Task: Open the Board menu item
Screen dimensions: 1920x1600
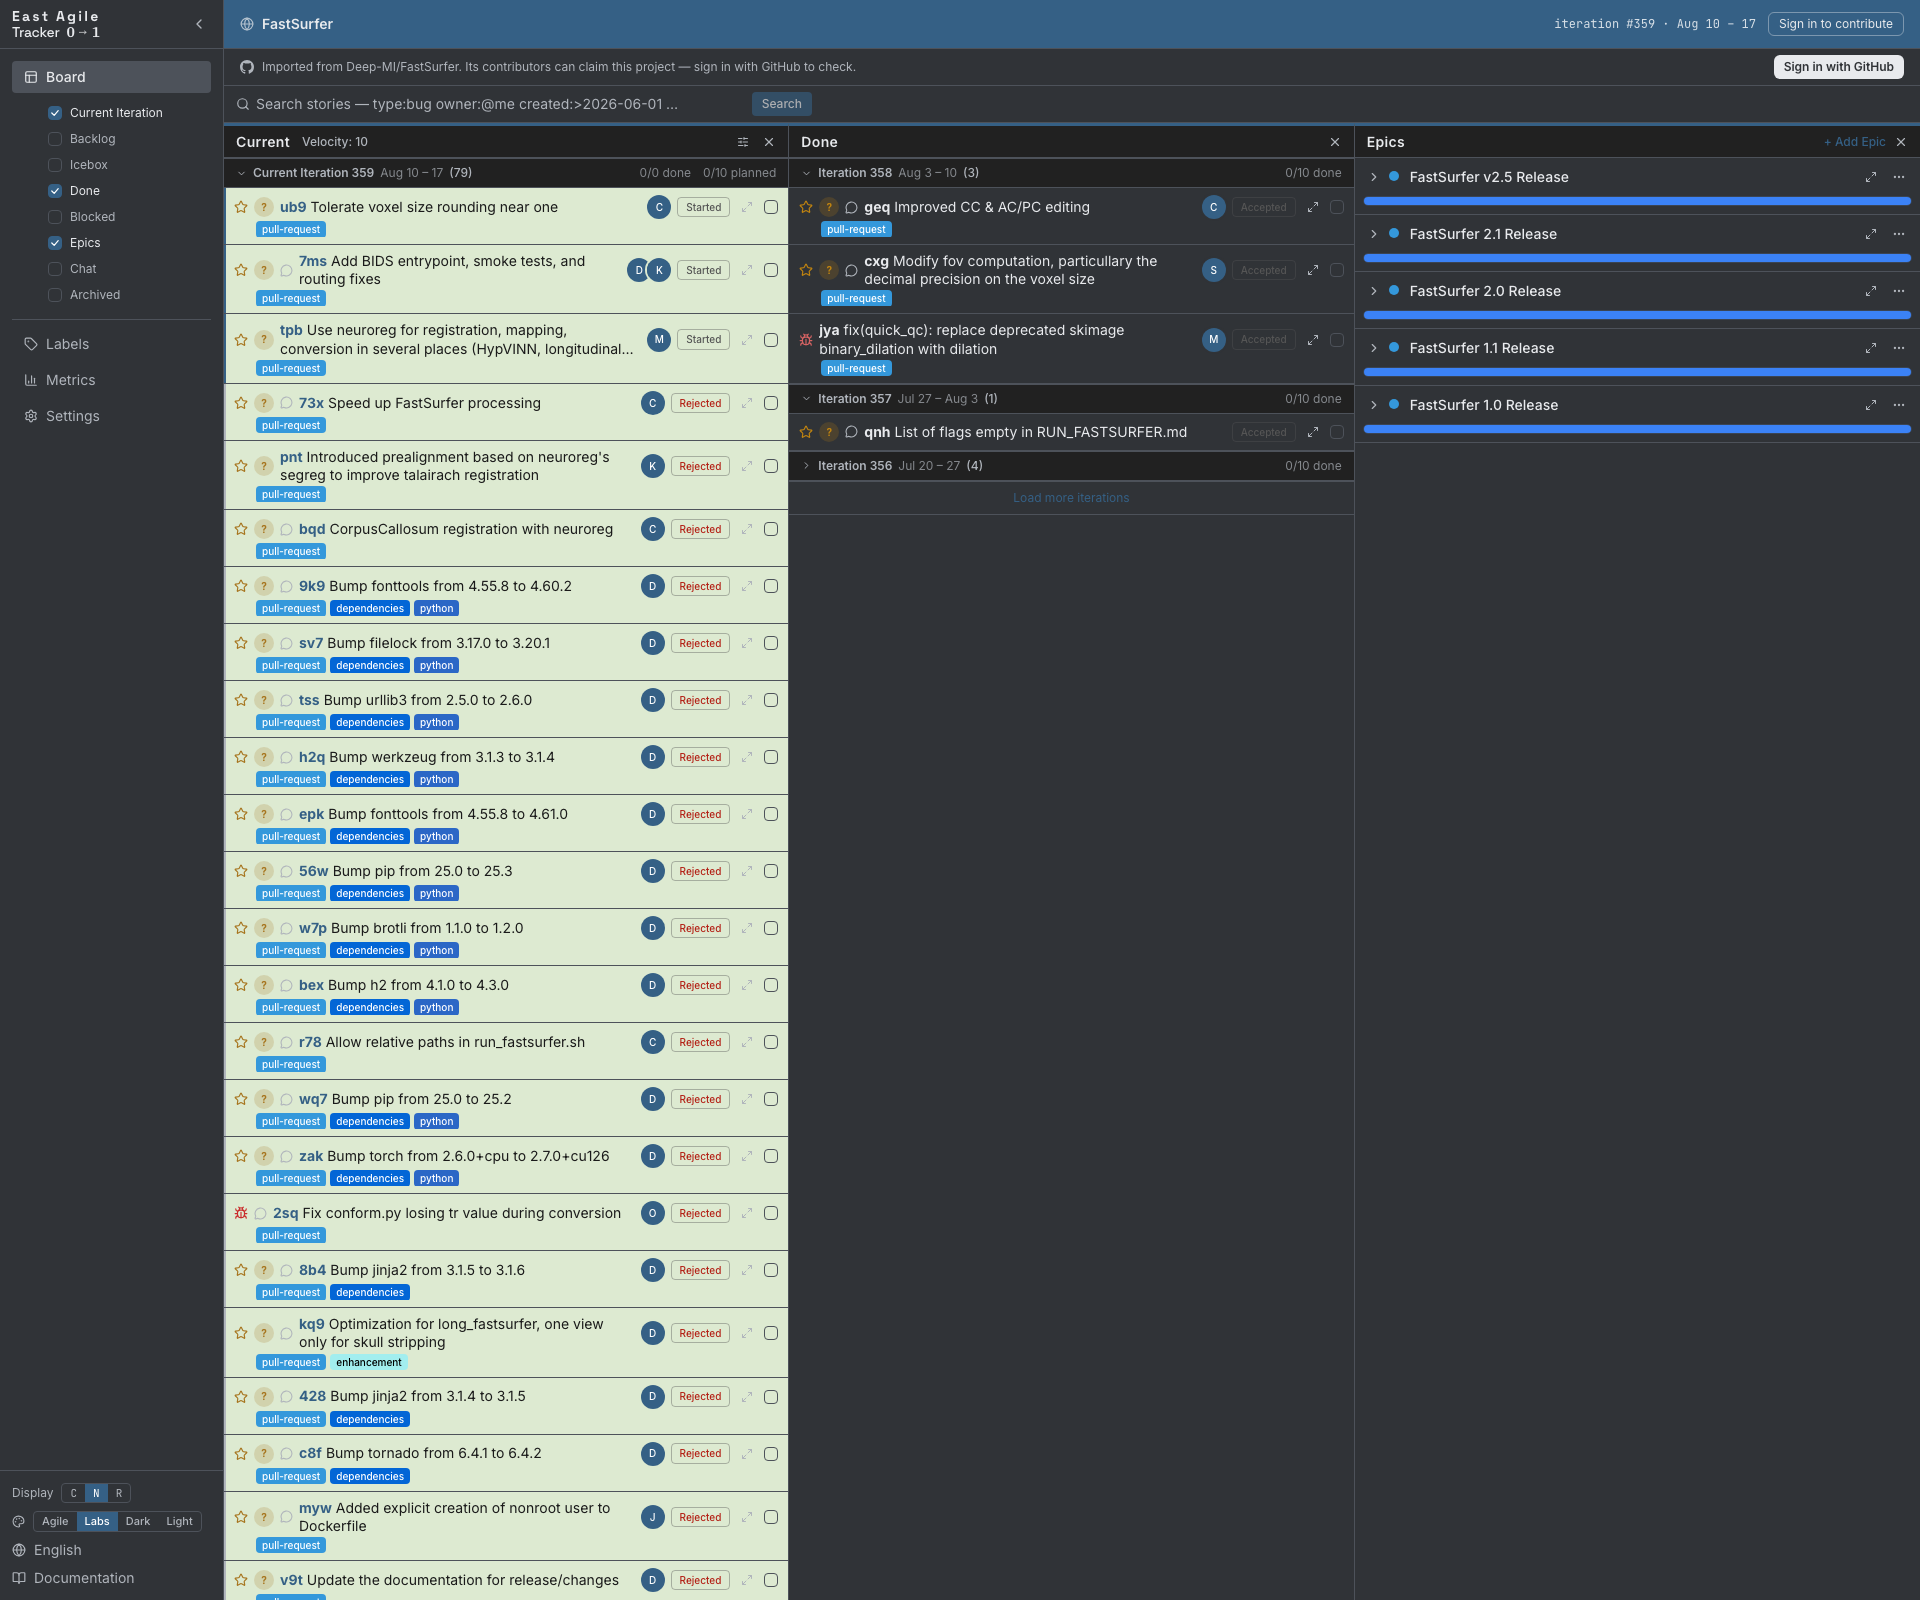Action: click(x=111, y=77)
